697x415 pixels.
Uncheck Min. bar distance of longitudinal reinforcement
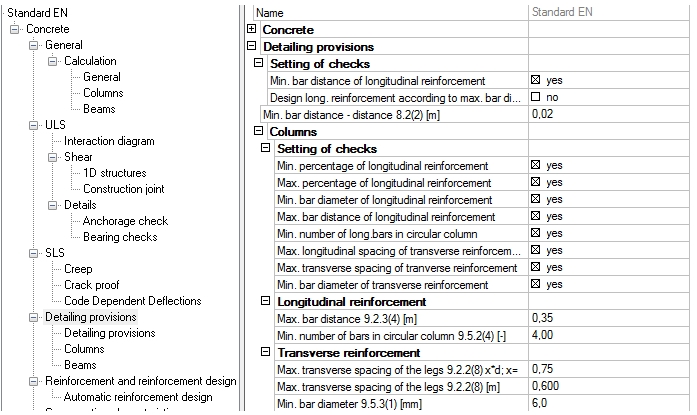coord(536,80)
